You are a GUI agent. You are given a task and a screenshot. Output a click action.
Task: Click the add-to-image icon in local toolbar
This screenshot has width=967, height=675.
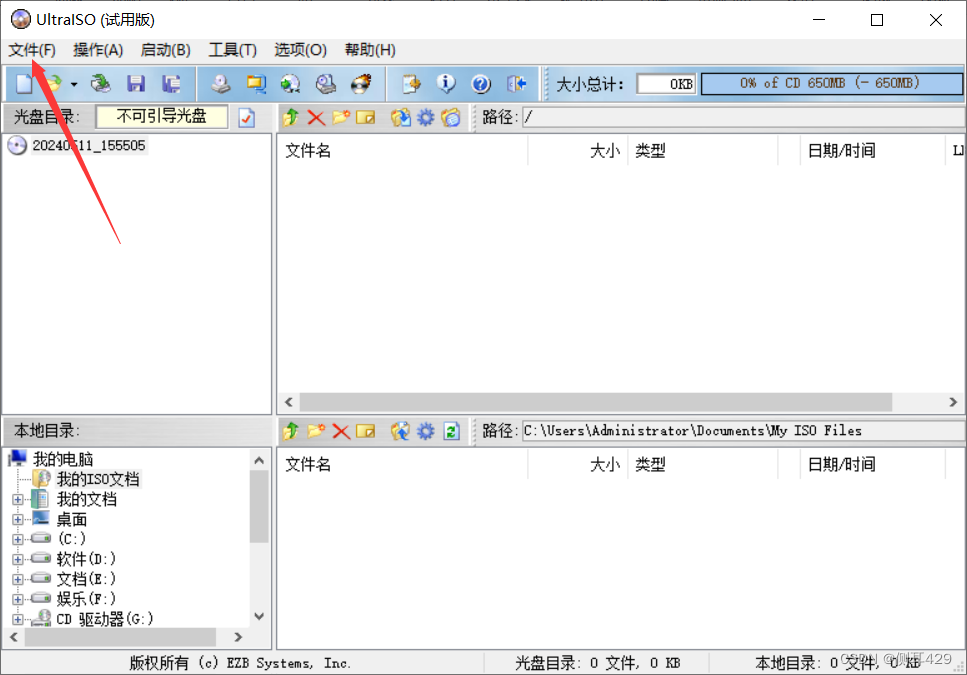tap(400, 431)
